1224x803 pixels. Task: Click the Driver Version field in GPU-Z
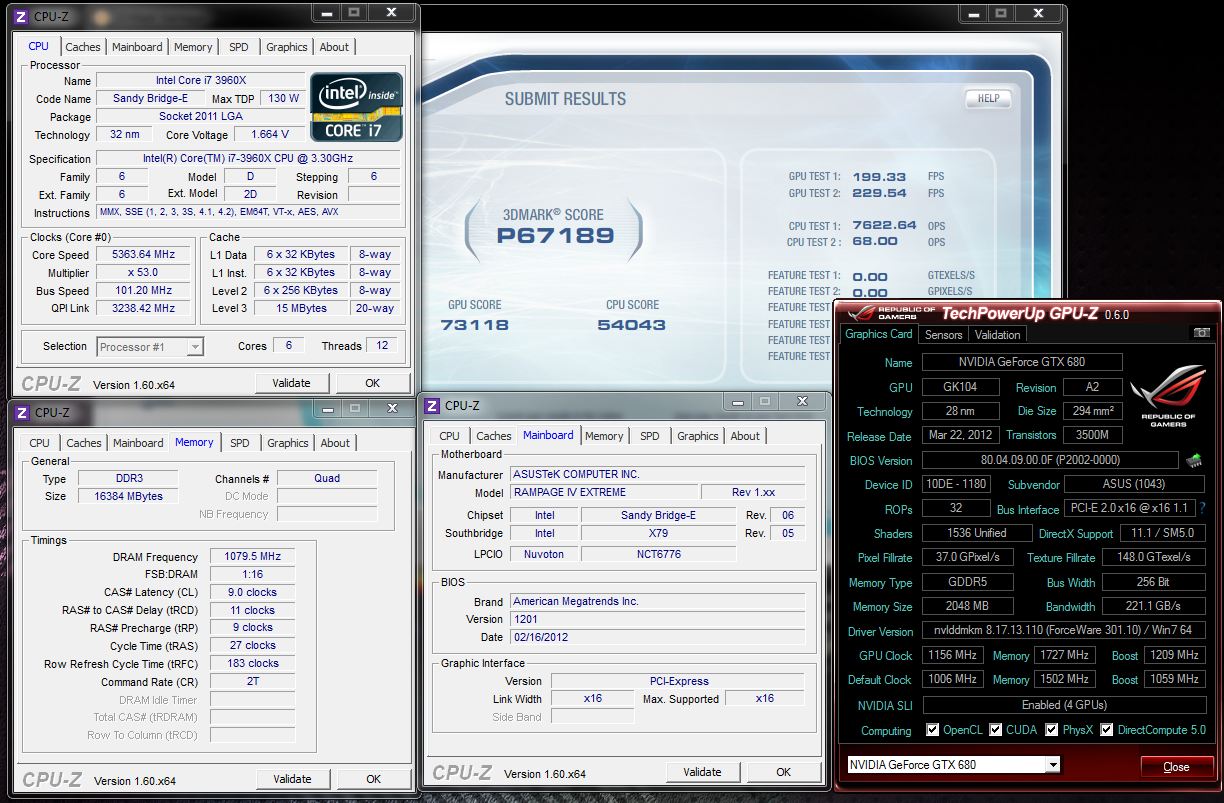point(1063,632)
